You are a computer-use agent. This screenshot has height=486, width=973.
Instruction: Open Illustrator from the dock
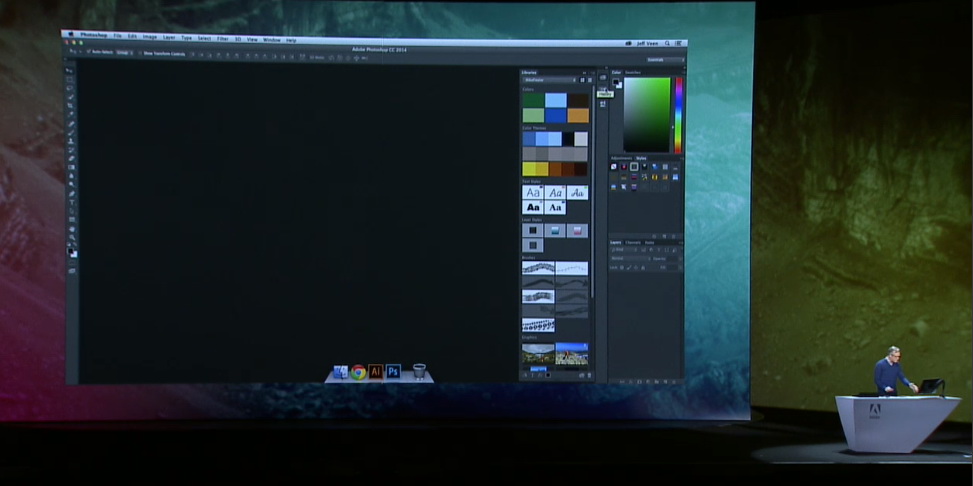coord(376,372)
